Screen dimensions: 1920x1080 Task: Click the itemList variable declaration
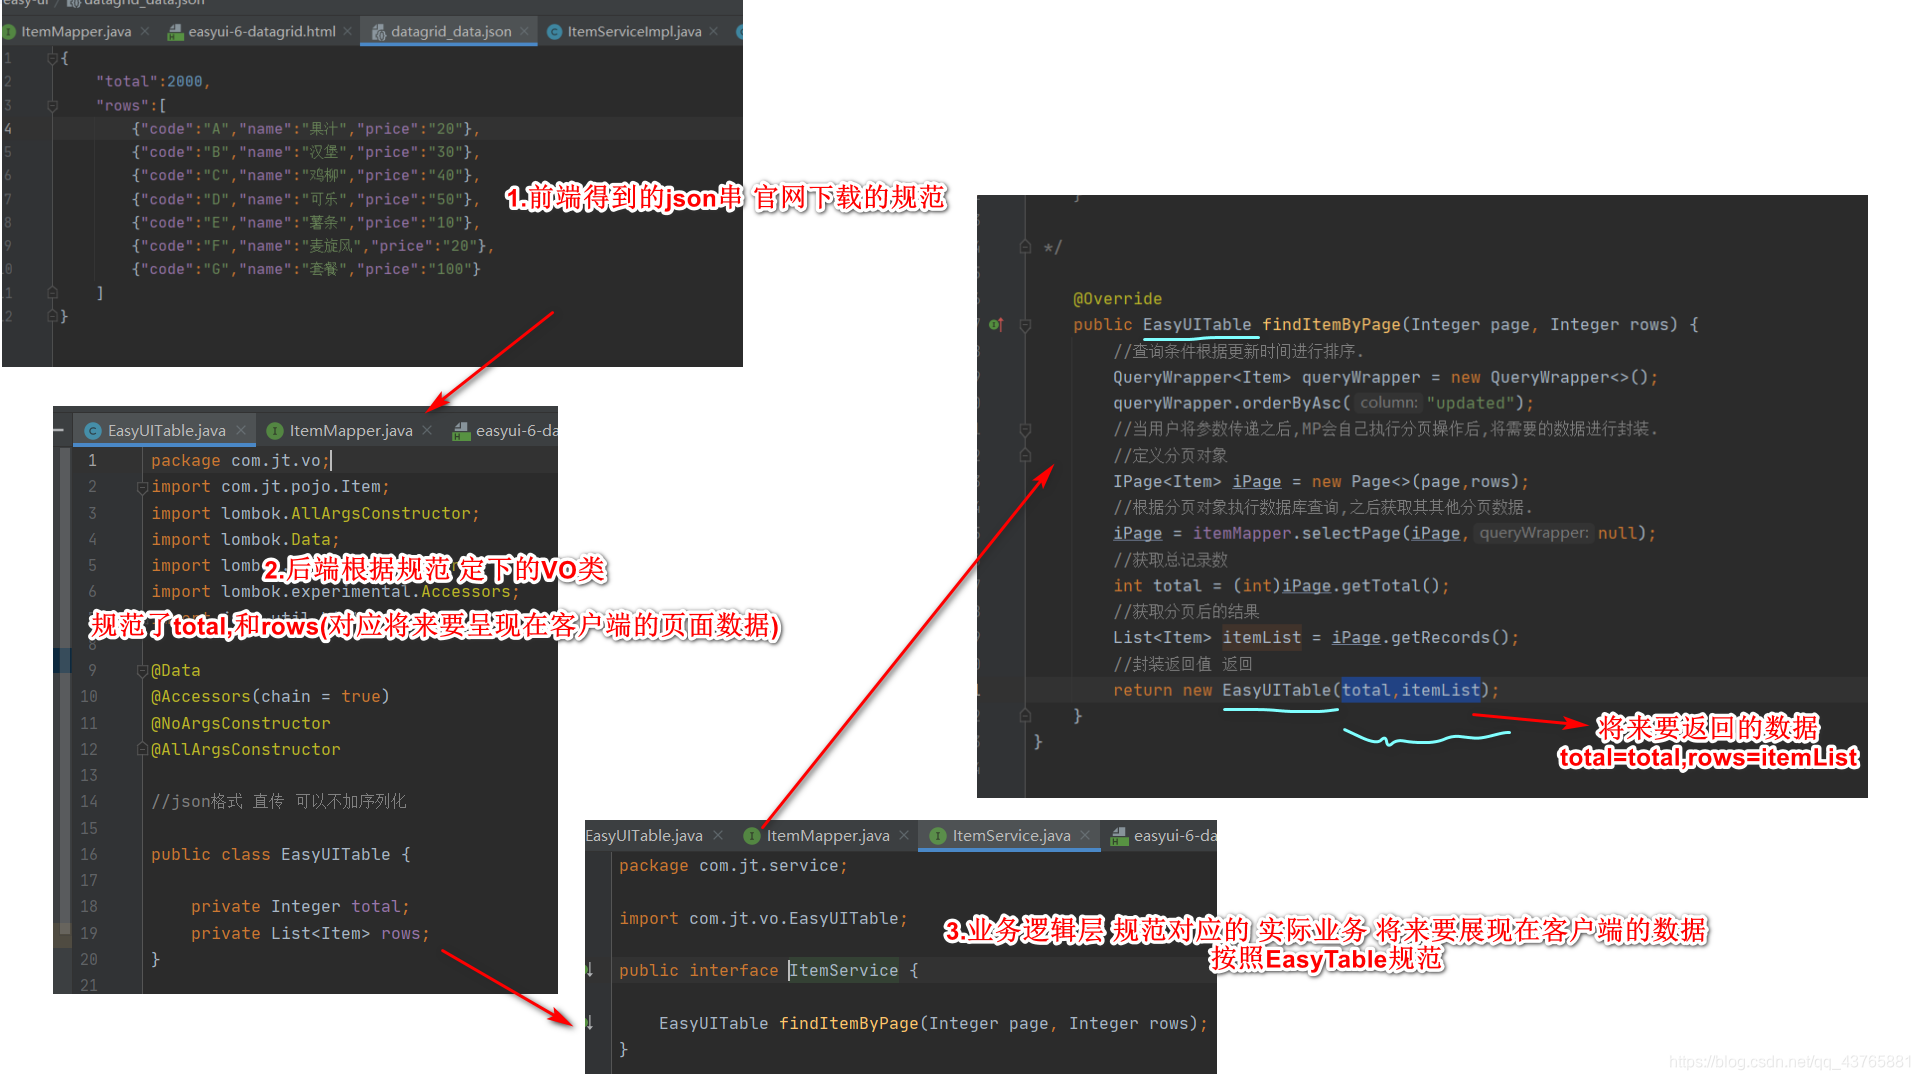pos(1262,637)
